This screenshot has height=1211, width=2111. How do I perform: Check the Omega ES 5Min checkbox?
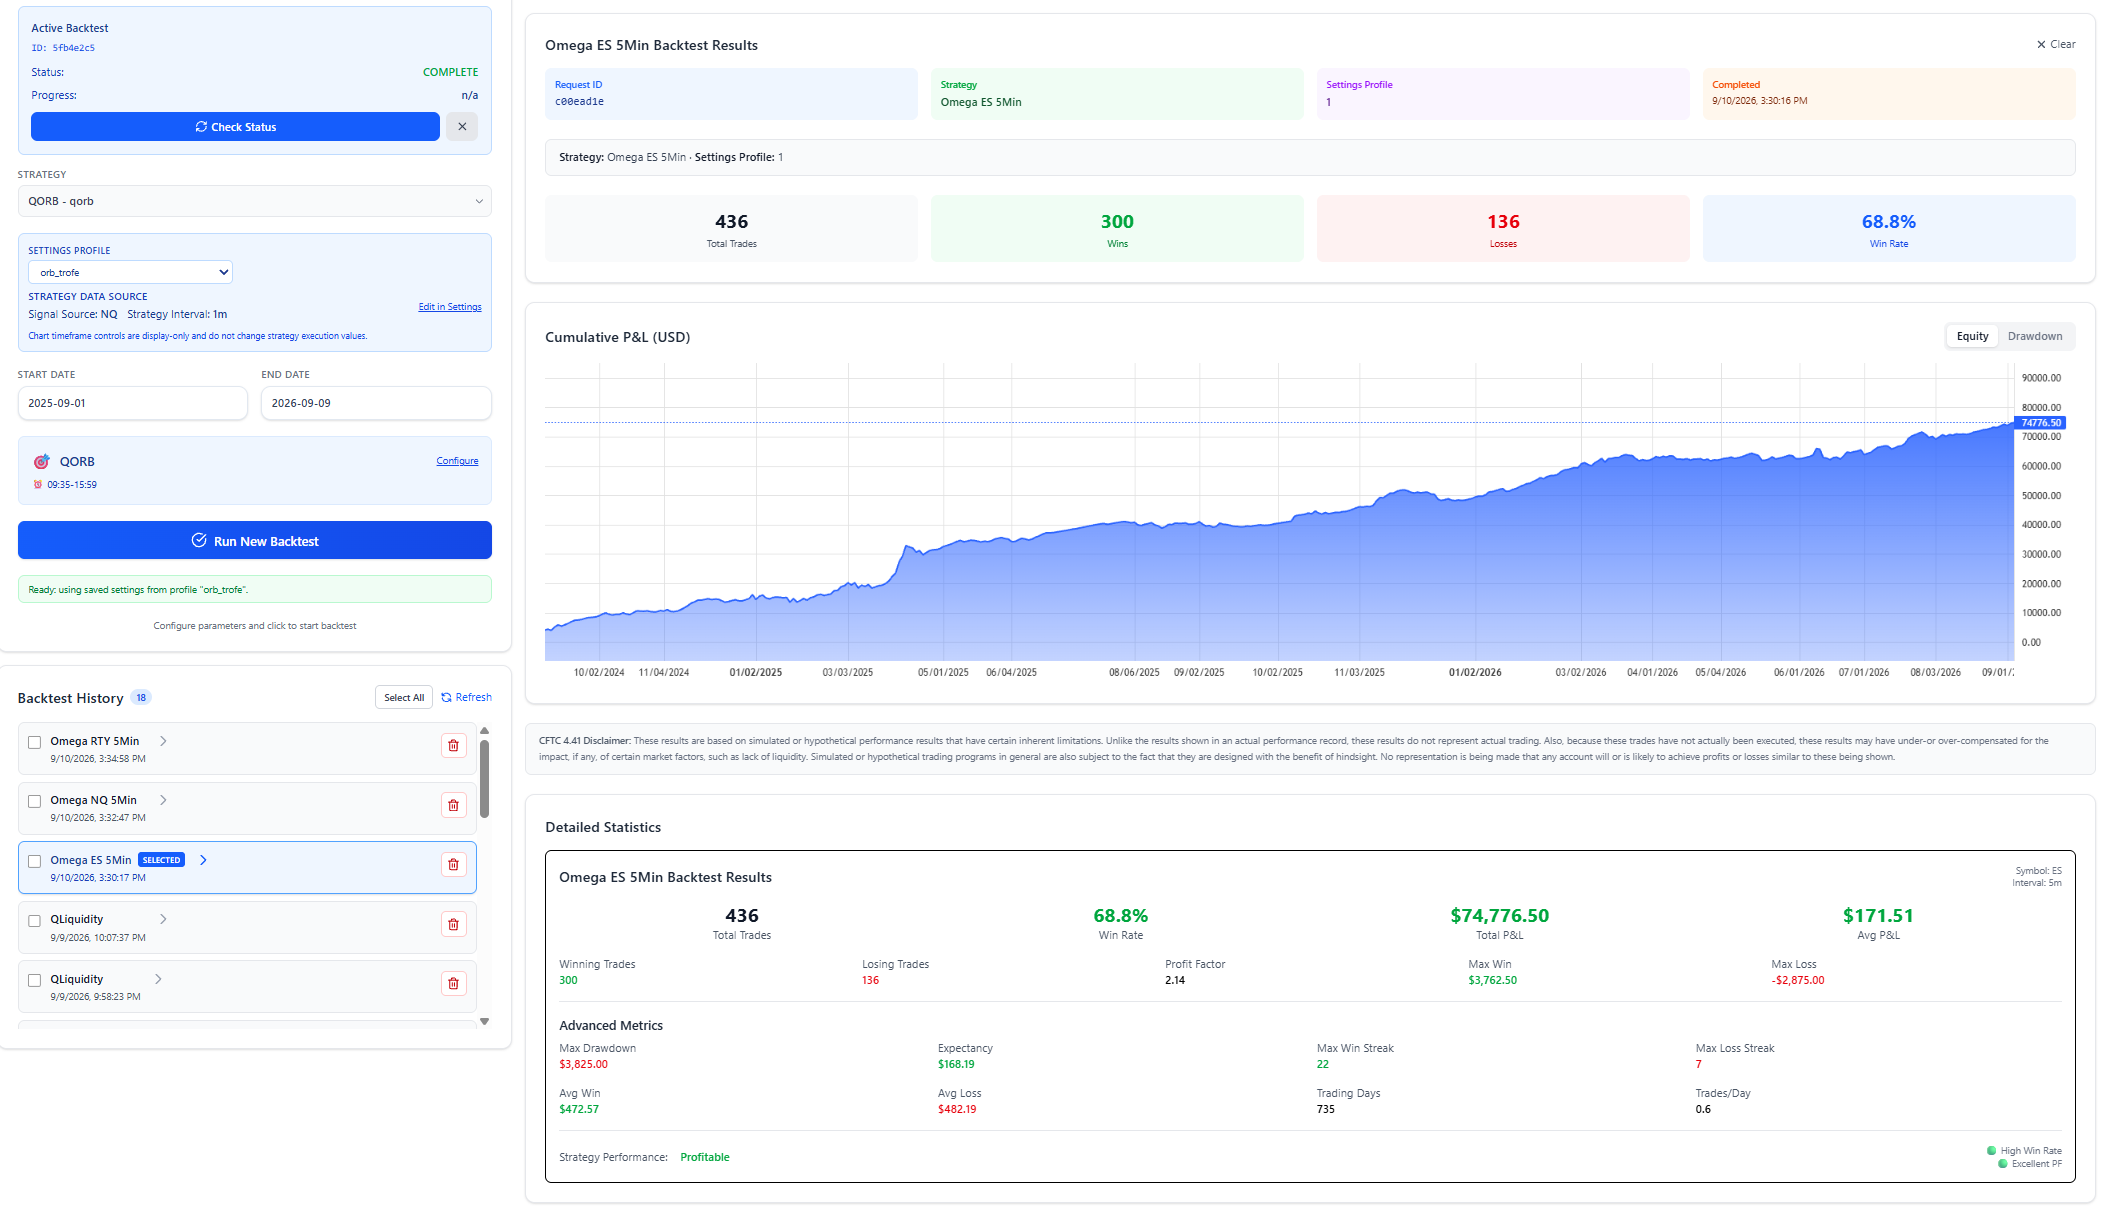click(x=35, y=861)
